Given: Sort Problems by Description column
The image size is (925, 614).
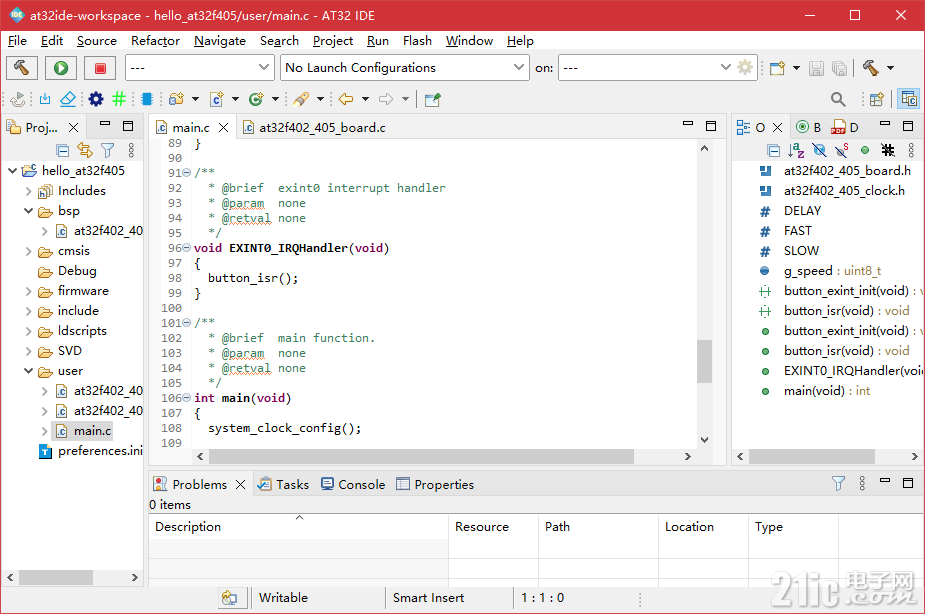Looking at the screenshot, I should click(x=299, y=527).
